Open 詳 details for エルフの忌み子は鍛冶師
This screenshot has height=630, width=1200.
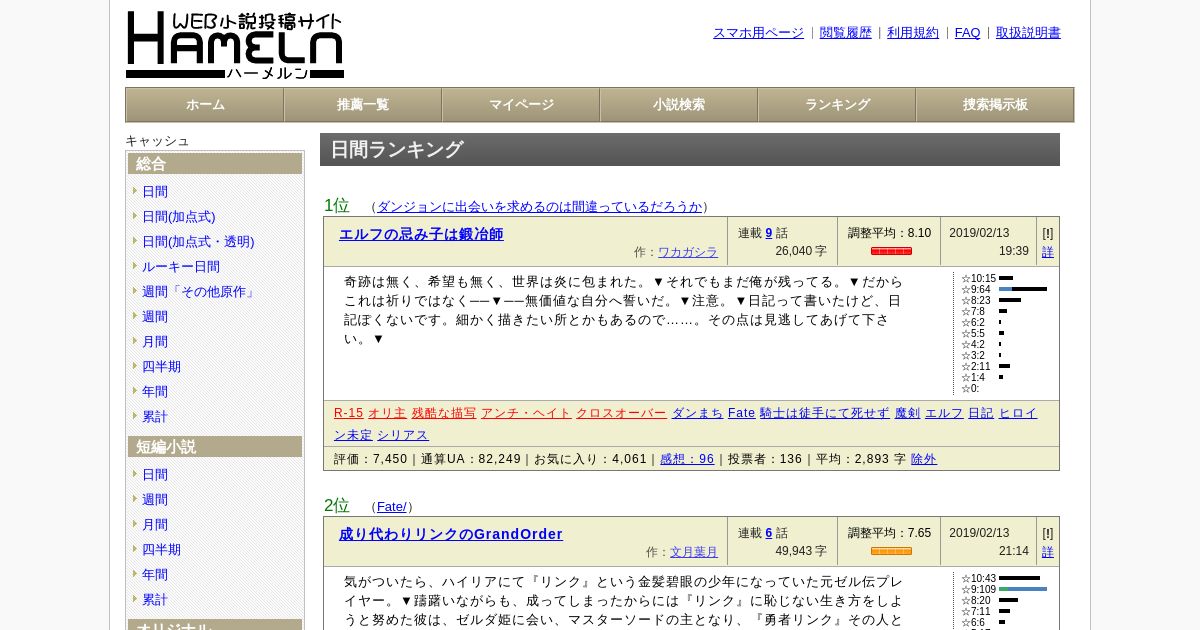click(1048, 252)
